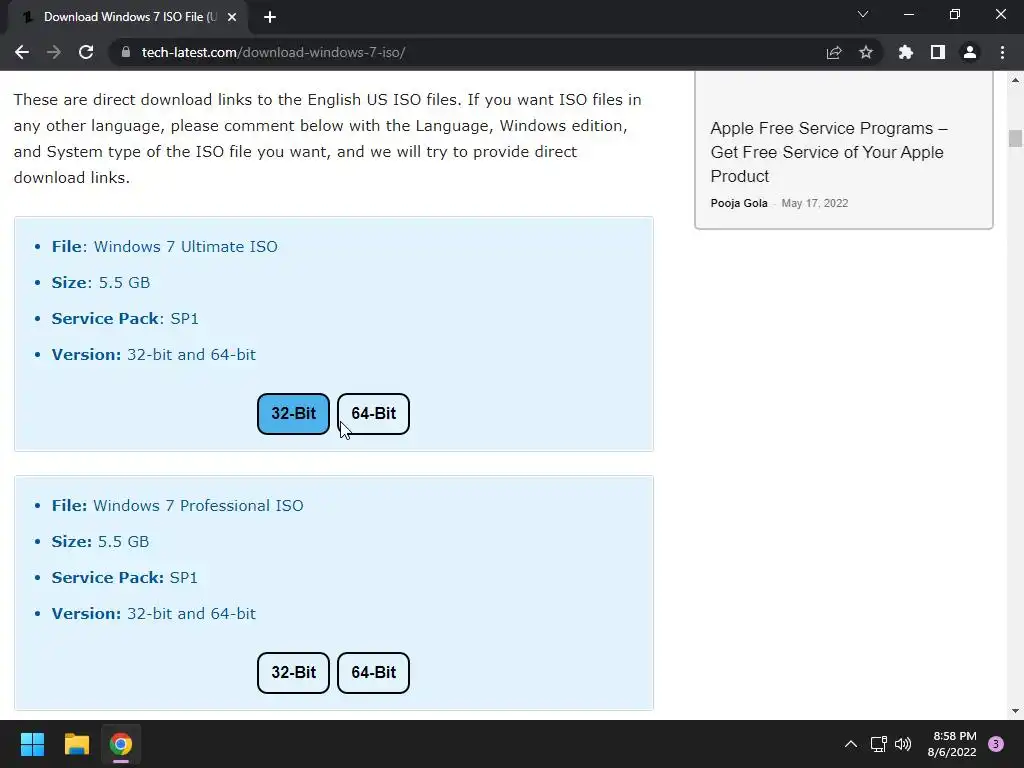Click the forward navigation arrow

coord(54,52)
